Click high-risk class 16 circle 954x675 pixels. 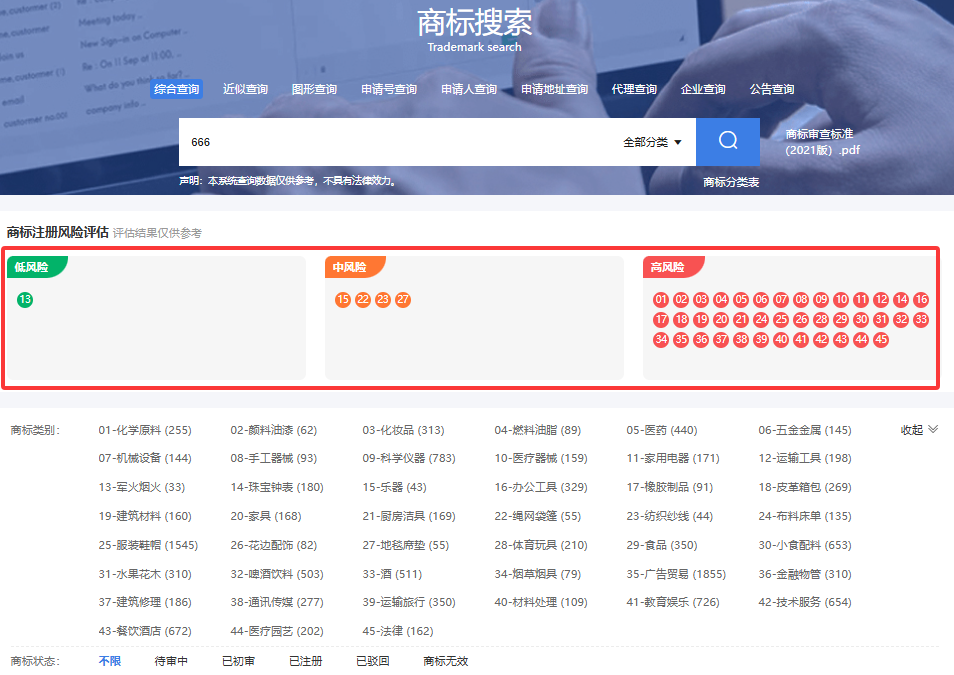(x=921, y=300)
